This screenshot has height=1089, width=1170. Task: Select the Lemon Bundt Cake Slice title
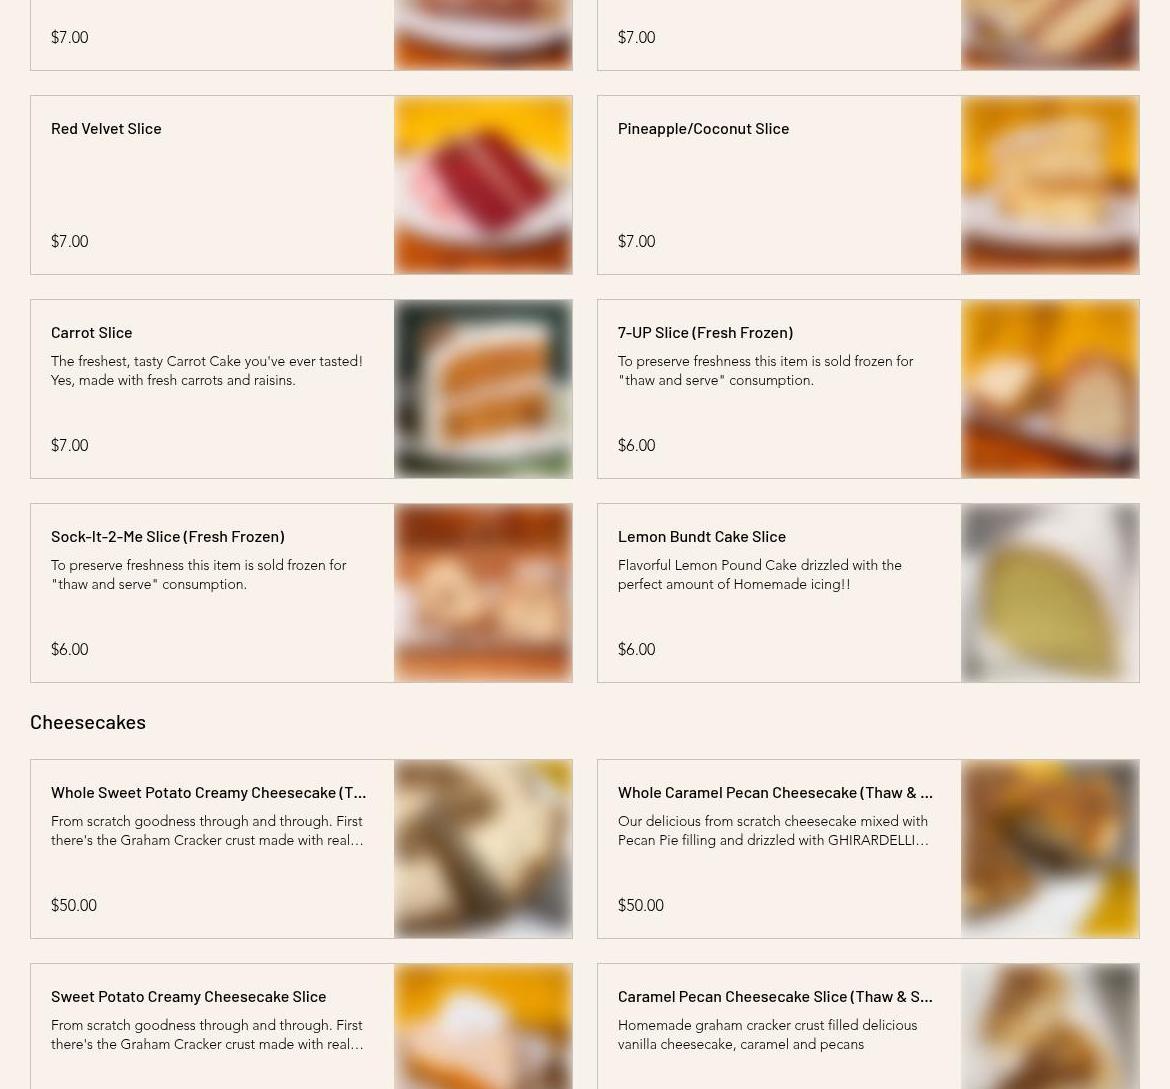pyautogui.click(x=701, y=536)
